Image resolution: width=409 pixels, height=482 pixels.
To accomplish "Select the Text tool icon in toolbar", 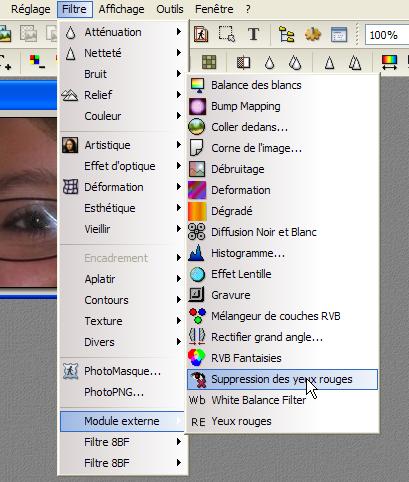I will tap(254, 34).
